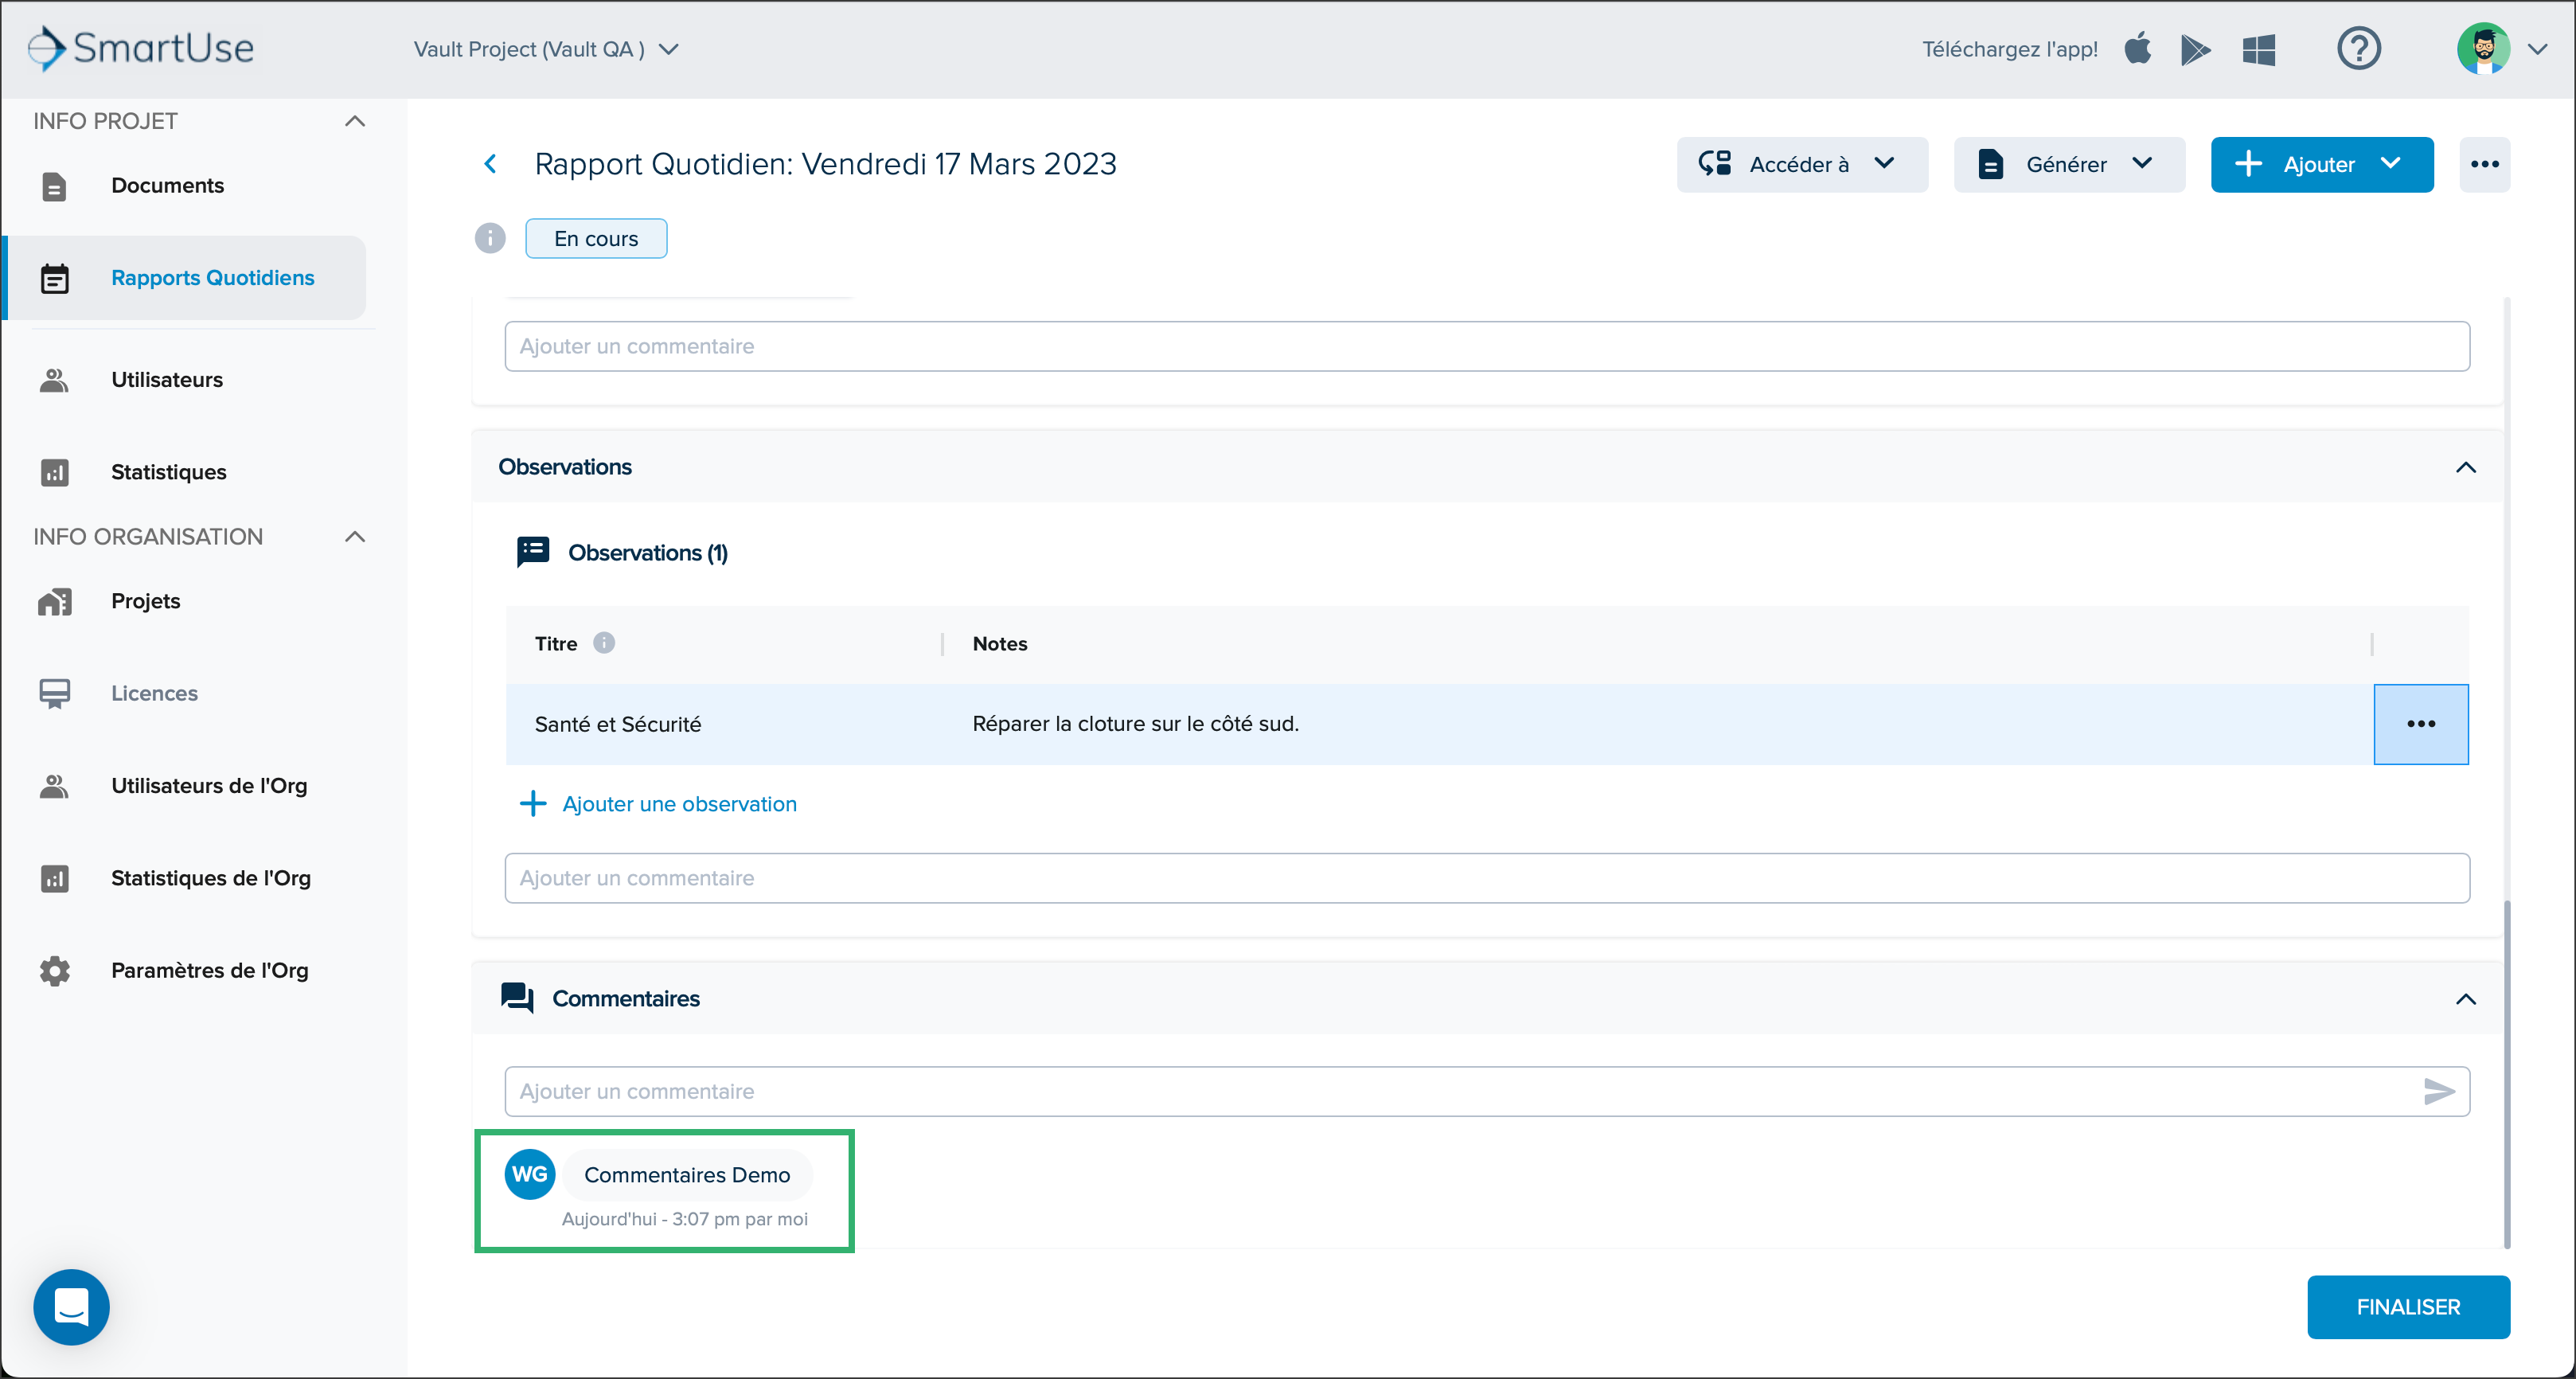Click the info icon beside En cours

point(490,238)
